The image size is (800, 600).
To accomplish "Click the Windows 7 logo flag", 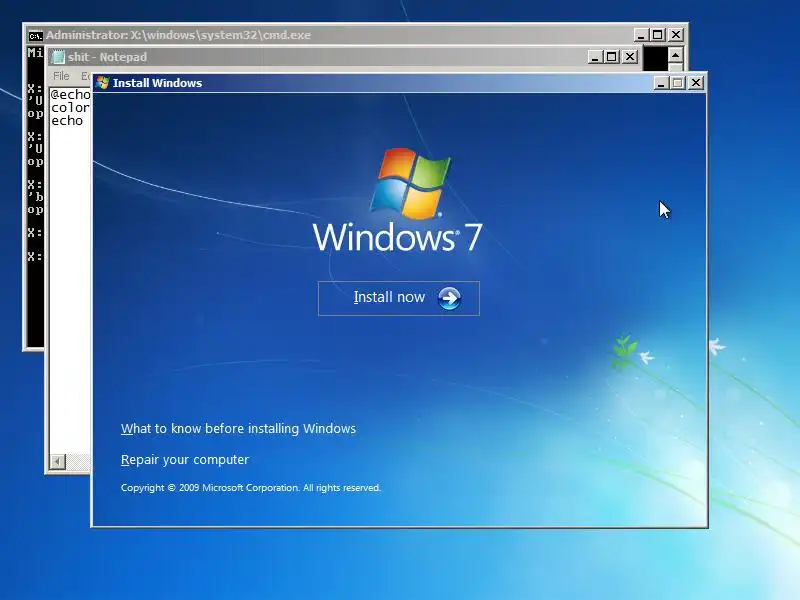I will click(x=410, y=183).
